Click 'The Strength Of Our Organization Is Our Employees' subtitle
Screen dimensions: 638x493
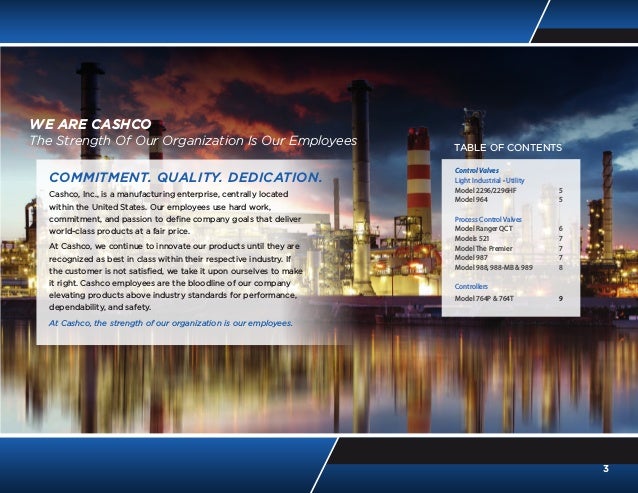[193, 140]
